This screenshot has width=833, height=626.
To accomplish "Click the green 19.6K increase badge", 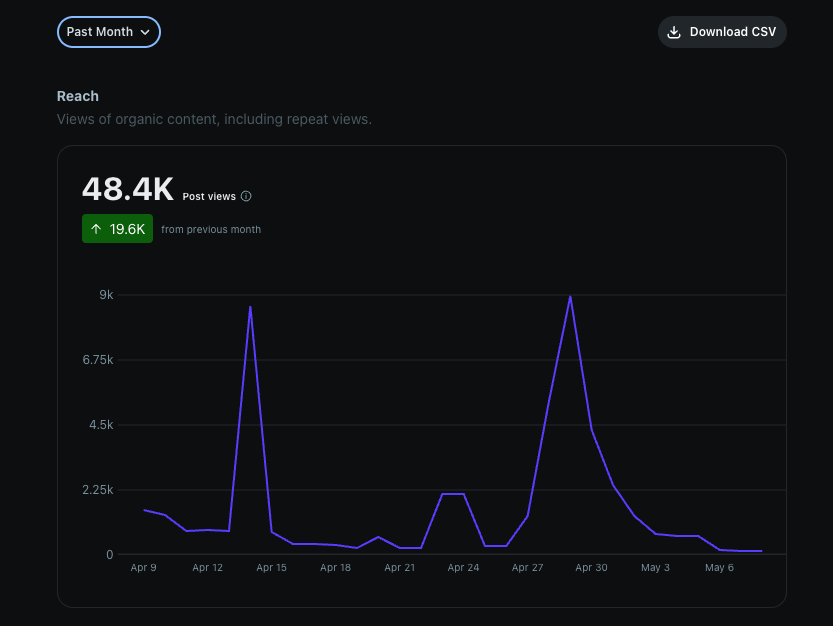I will pyautogui.click(x=117, y=229).
